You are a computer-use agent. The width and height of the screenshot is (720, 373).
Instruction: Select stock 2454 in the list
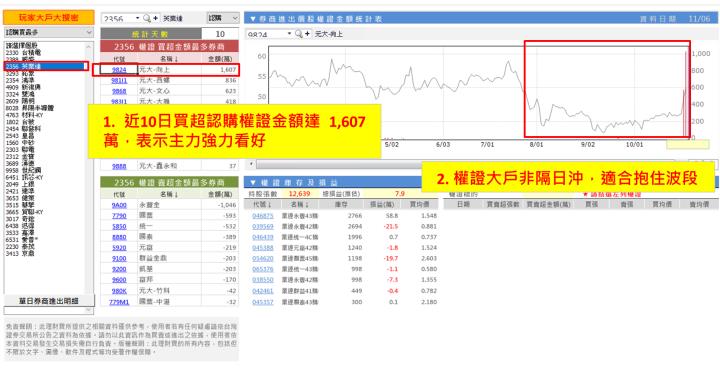[45, 130]
